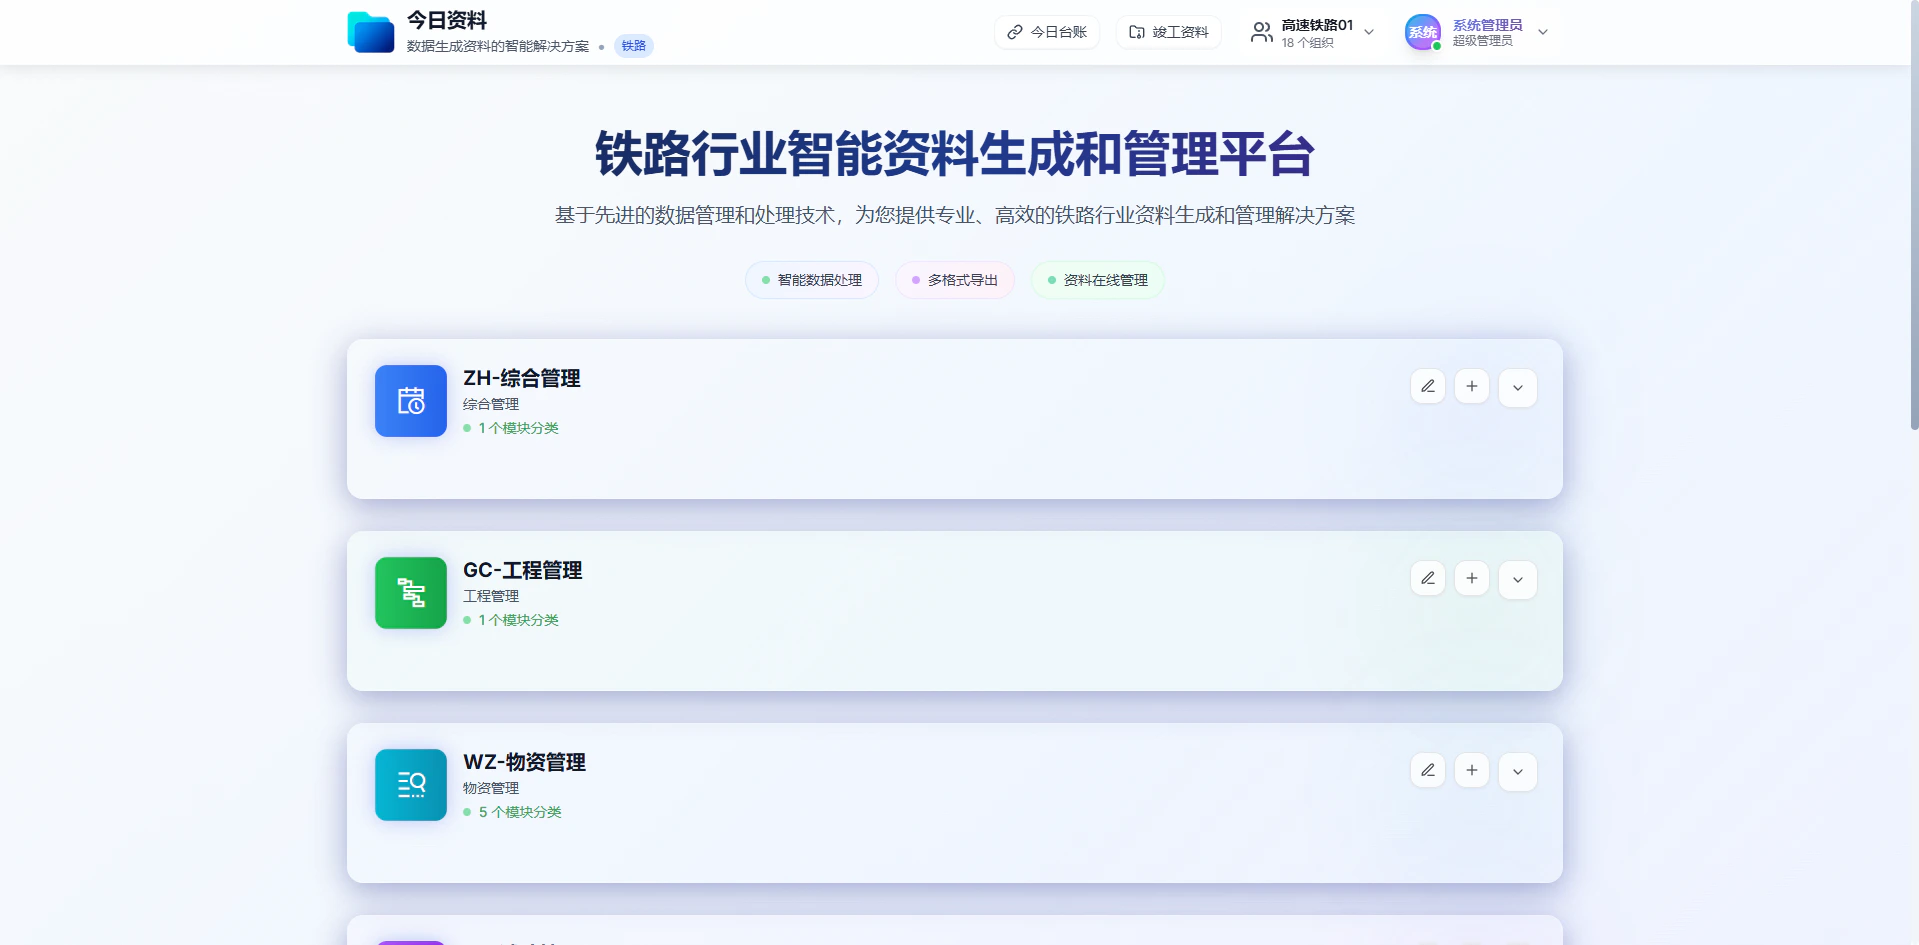
Task: Click the WZ-物资管理 teal search-list icon
Action: [x=411, y=785]
